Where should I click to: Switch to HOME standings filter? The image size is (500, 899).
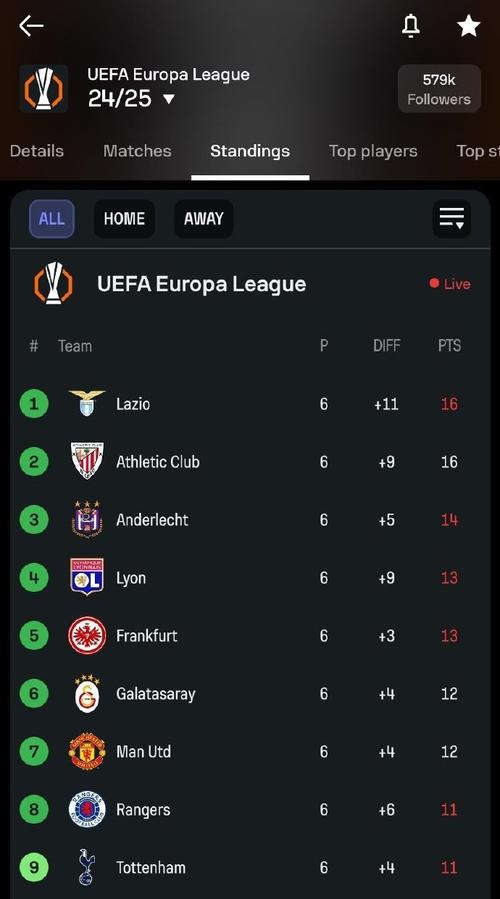pos(124,218)
